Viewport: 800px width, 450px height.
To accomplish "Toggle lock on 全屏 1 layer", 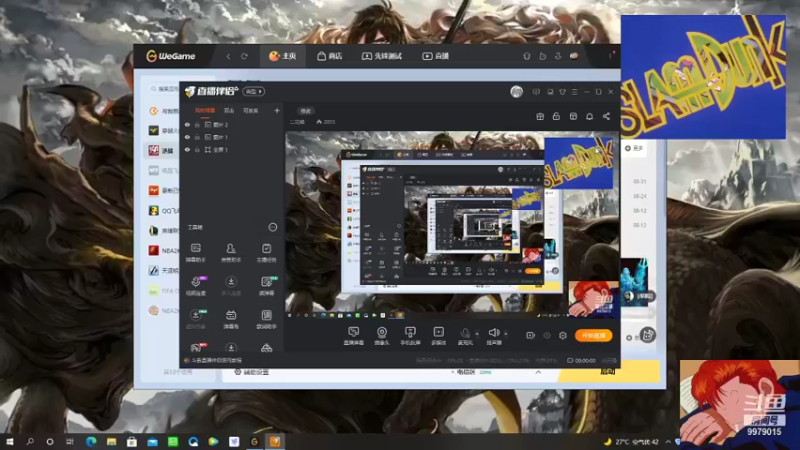I will point(197,149).
